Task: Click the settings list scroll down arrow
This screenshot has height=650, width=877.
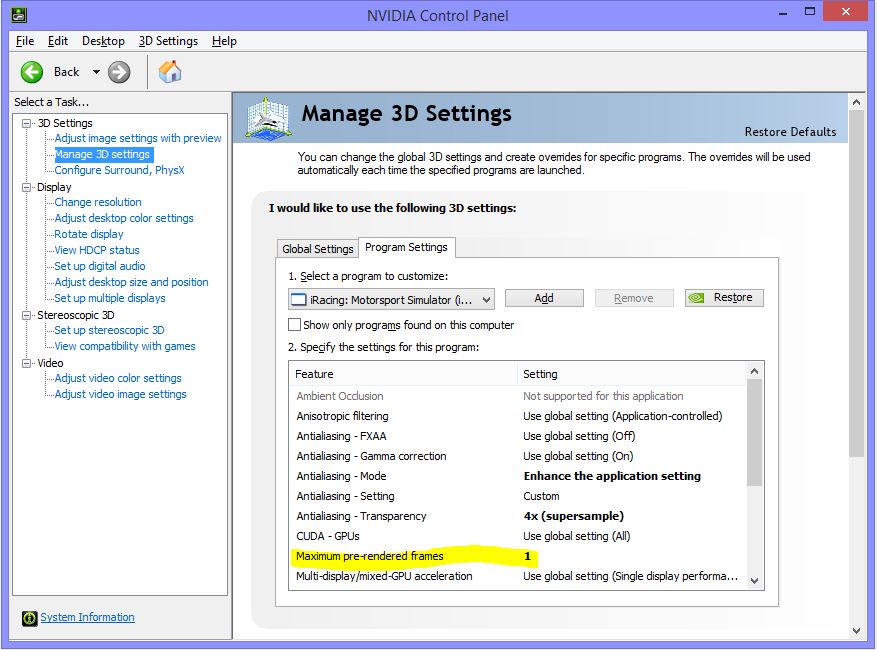Action: (754, 580)
